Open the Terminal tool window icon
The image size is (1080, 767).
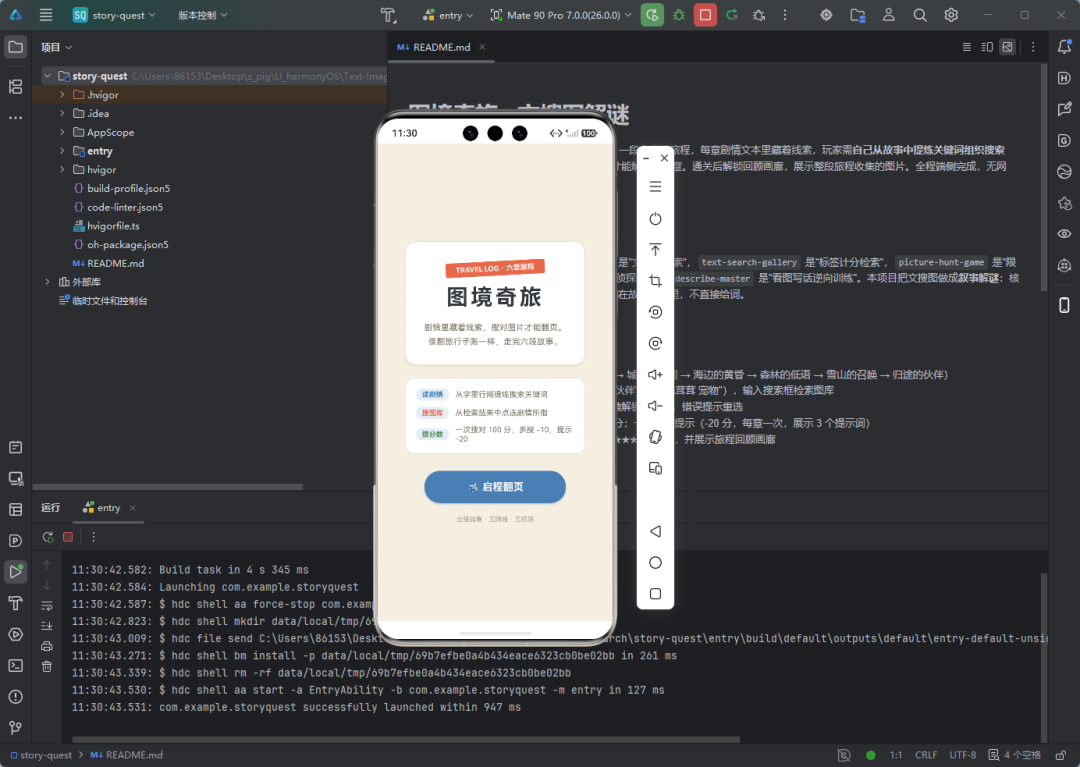click(x=15, y=665)
